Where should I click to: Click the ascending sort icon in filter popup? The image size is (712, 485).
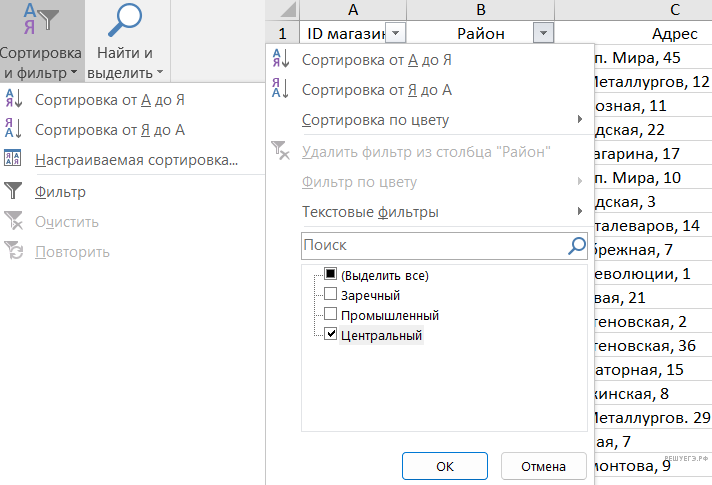(280, 60)
